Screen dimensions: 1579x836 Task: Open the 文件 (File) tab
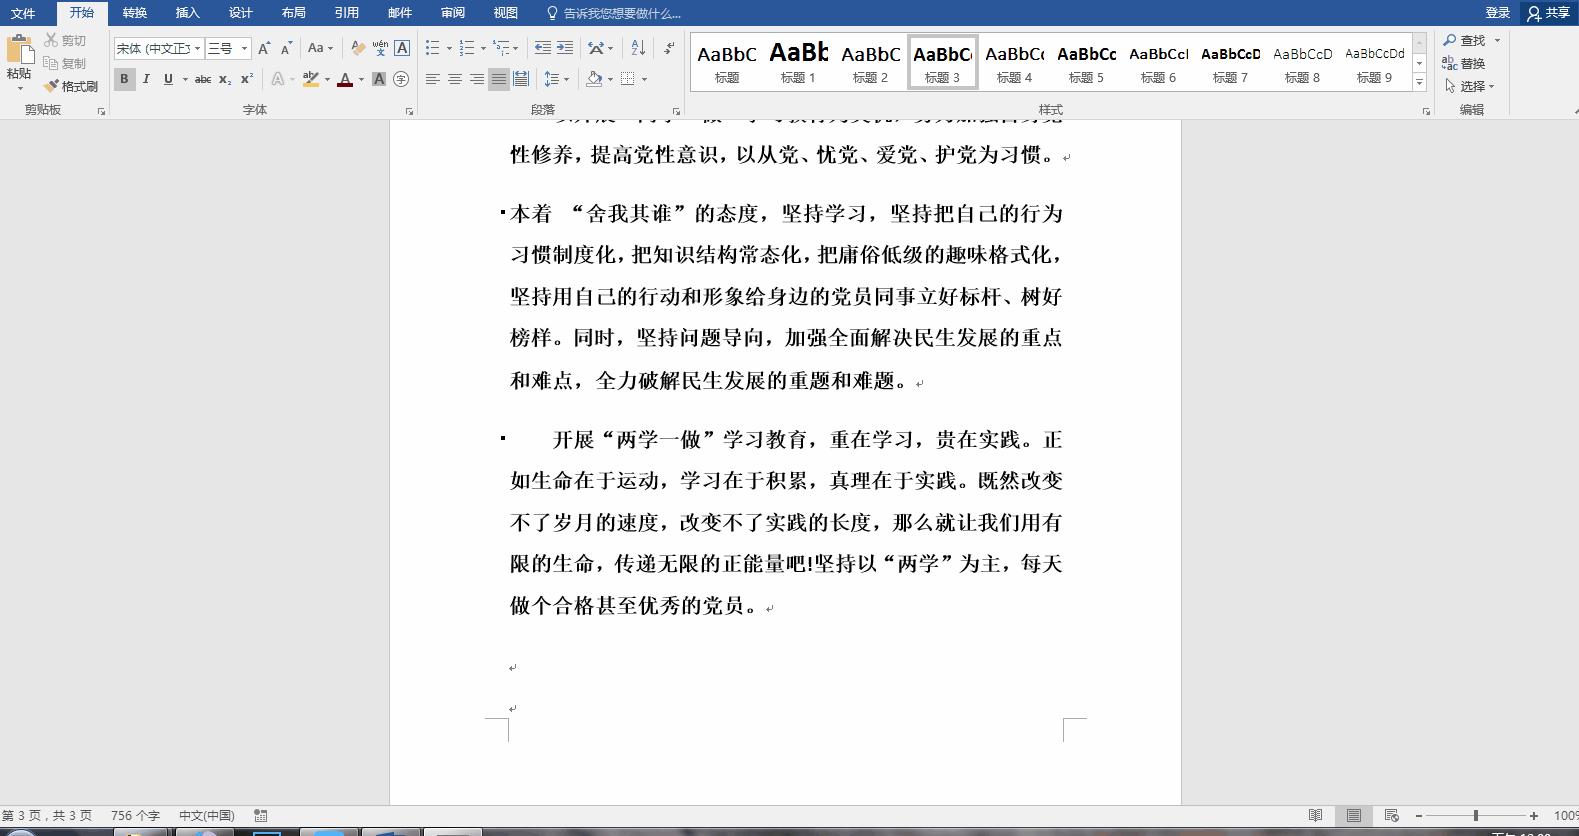[23, 13]
